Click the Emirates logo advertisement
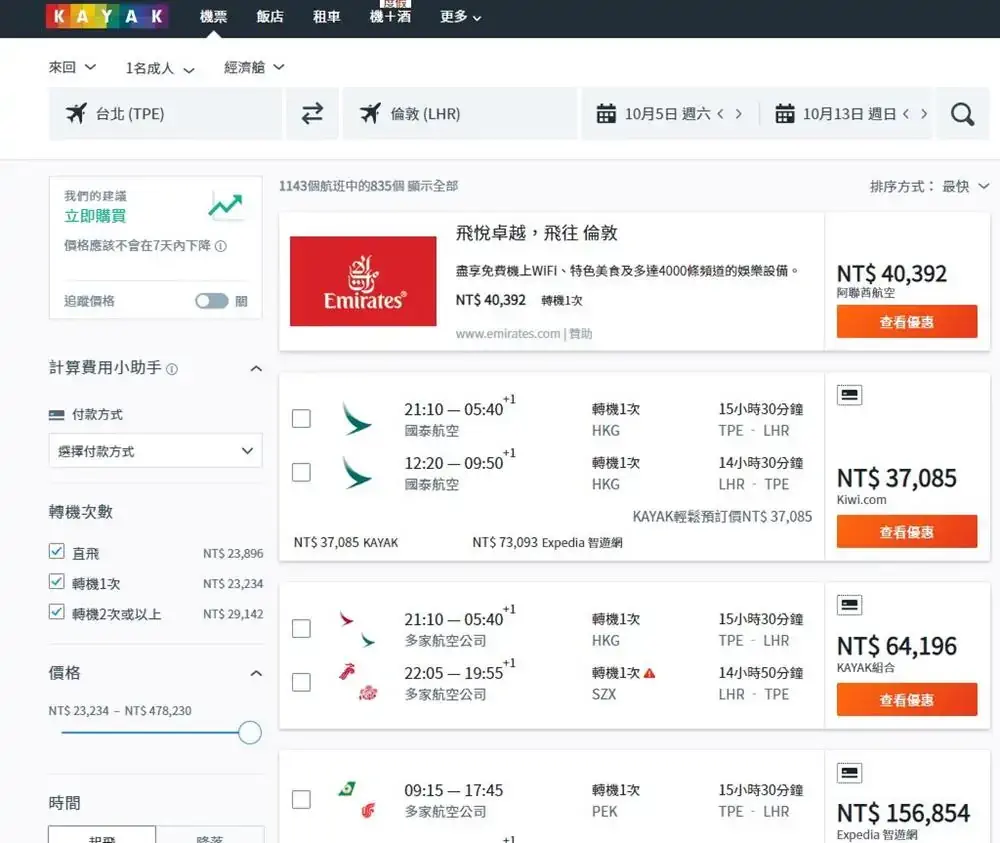This screenshot has width=1000, height=843. (x=363, y=281)
